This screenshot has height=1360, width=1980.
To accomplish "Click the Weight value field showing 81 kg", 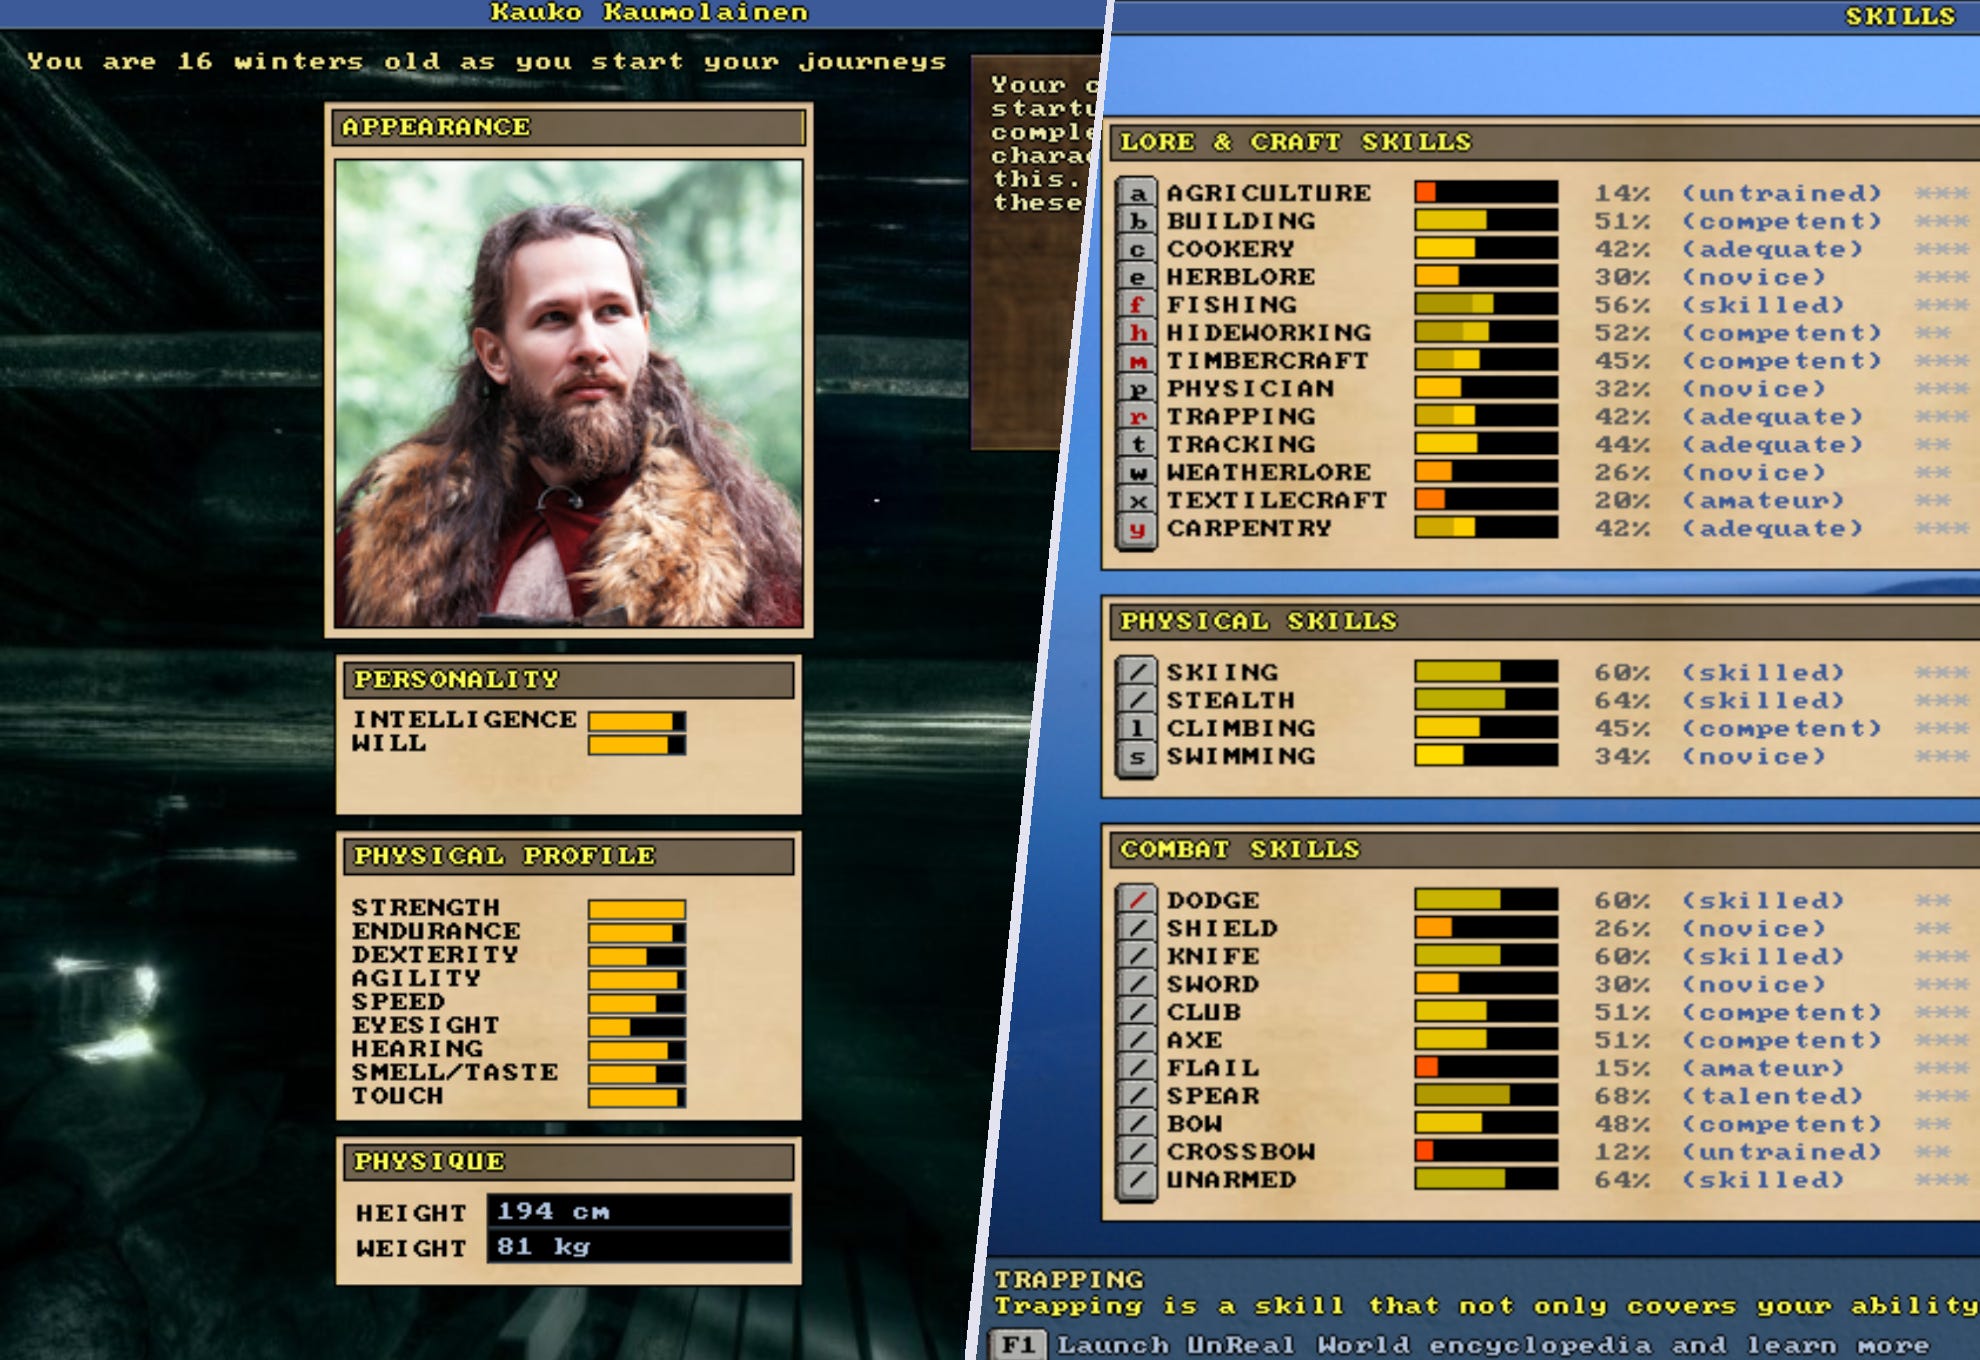I will [x=638, y=1247].
